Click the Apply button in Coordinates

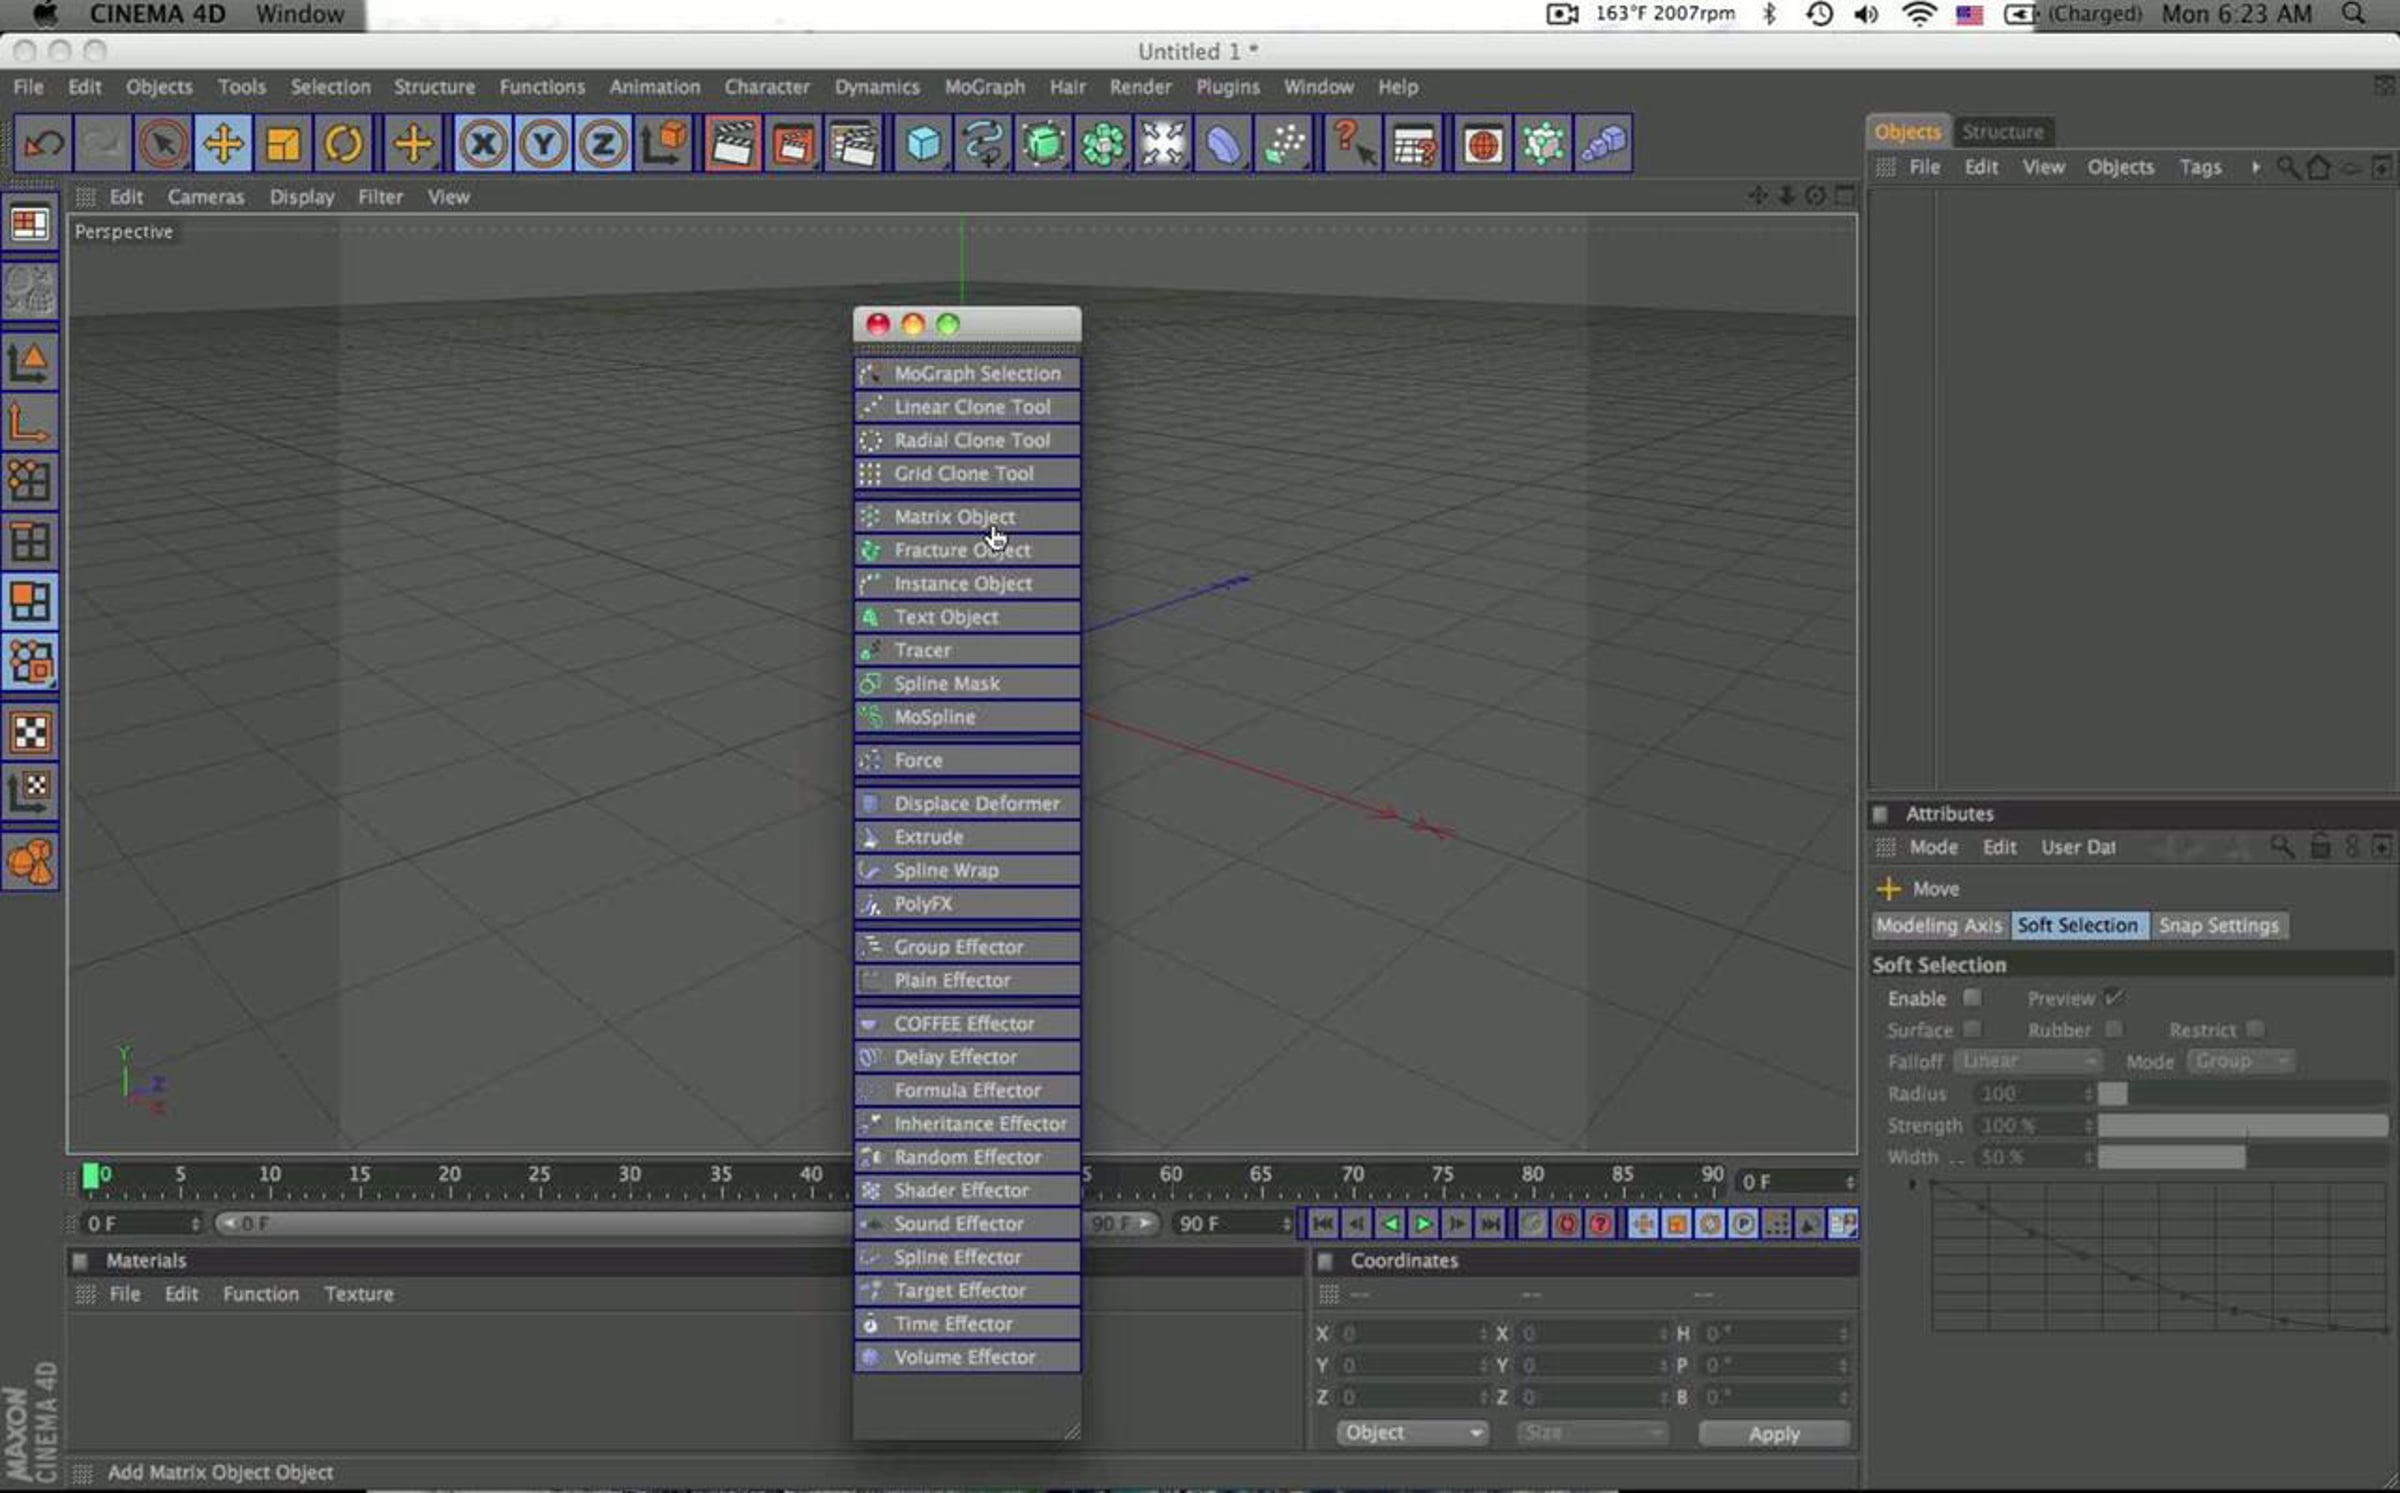pos(1774,1434)
